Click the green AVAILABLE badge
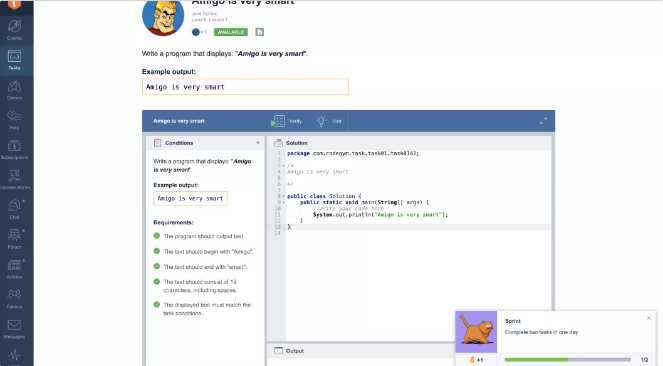Screen dimensions: 663x366 tap(230, 32)
